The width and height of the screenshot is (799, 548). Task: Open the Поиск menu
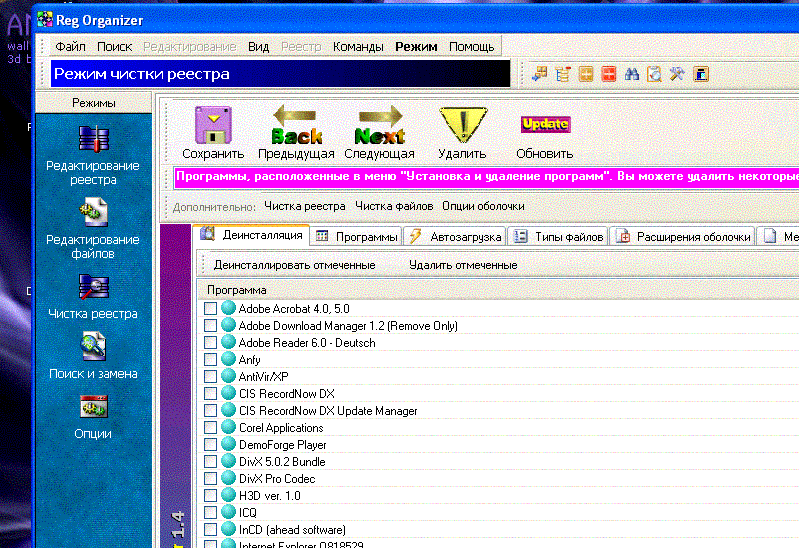coord(115,46)
